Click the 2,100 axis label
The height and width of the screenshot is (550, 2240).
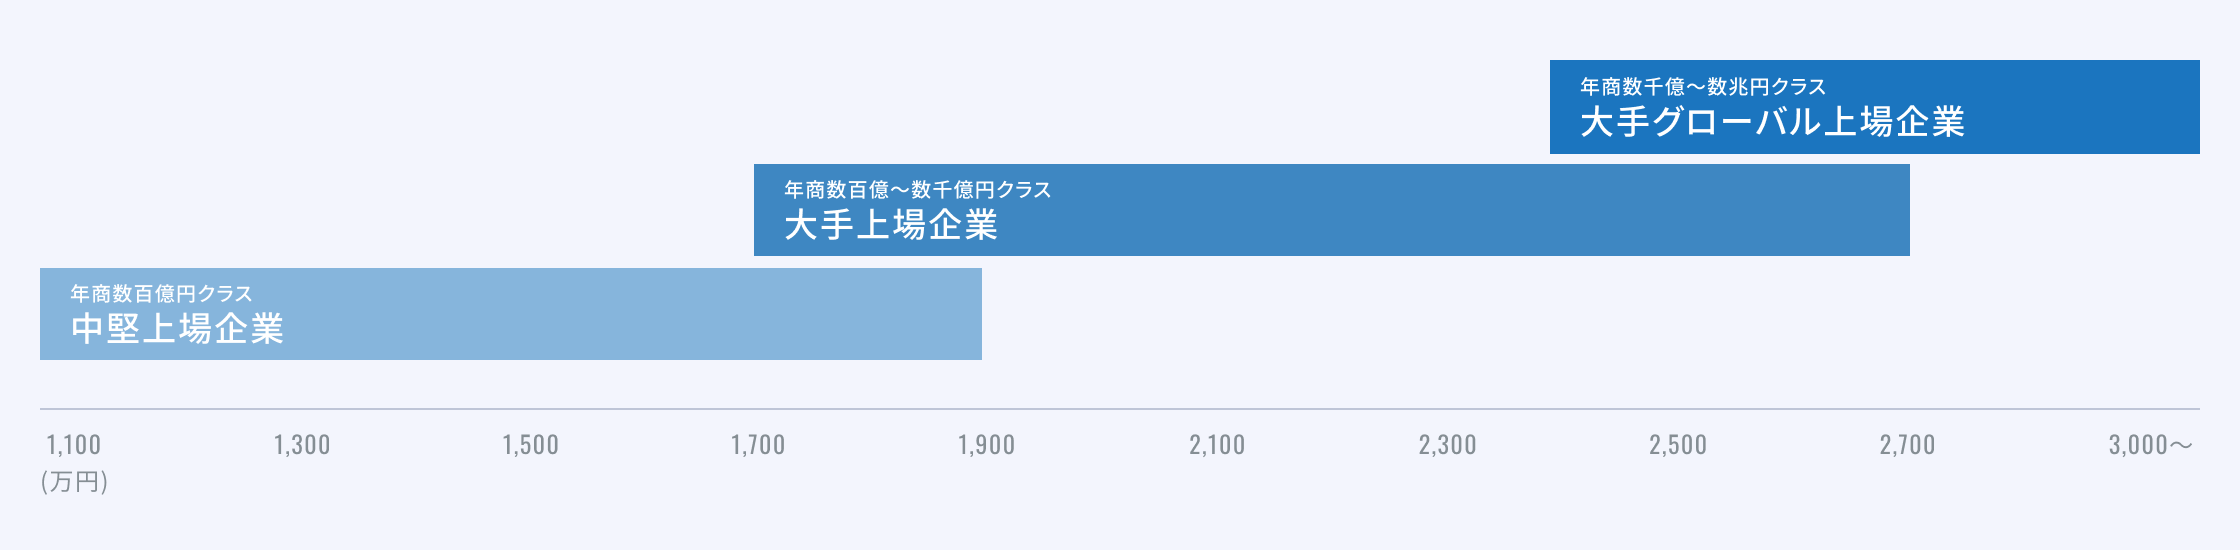[1217, 445]
